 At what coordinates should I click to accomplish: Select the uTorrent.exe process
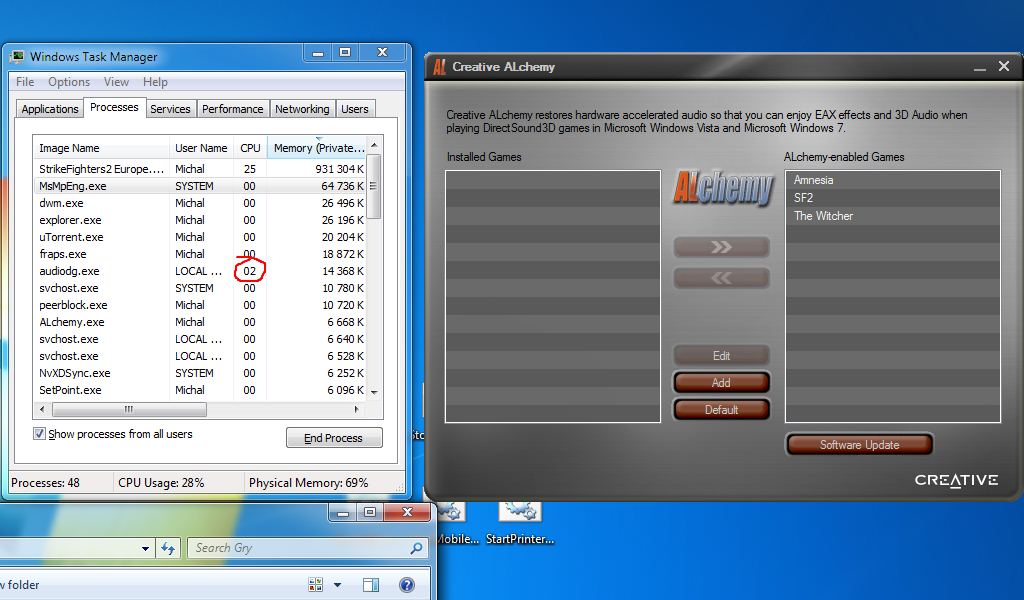(x=200, y=237)
